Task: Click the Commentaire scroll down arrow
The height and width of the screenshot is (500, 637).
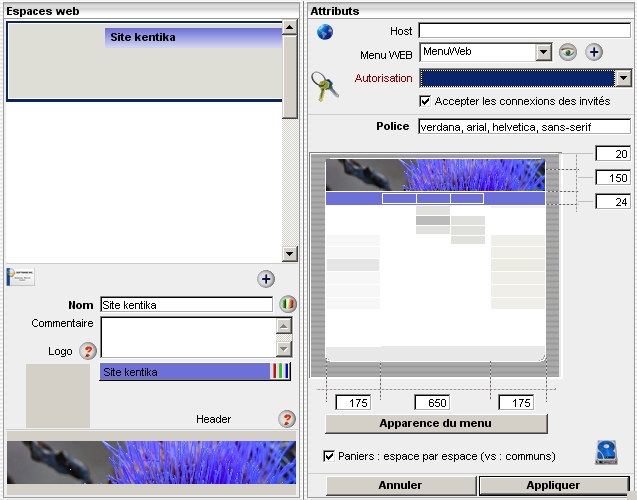Action: (284, 349)
